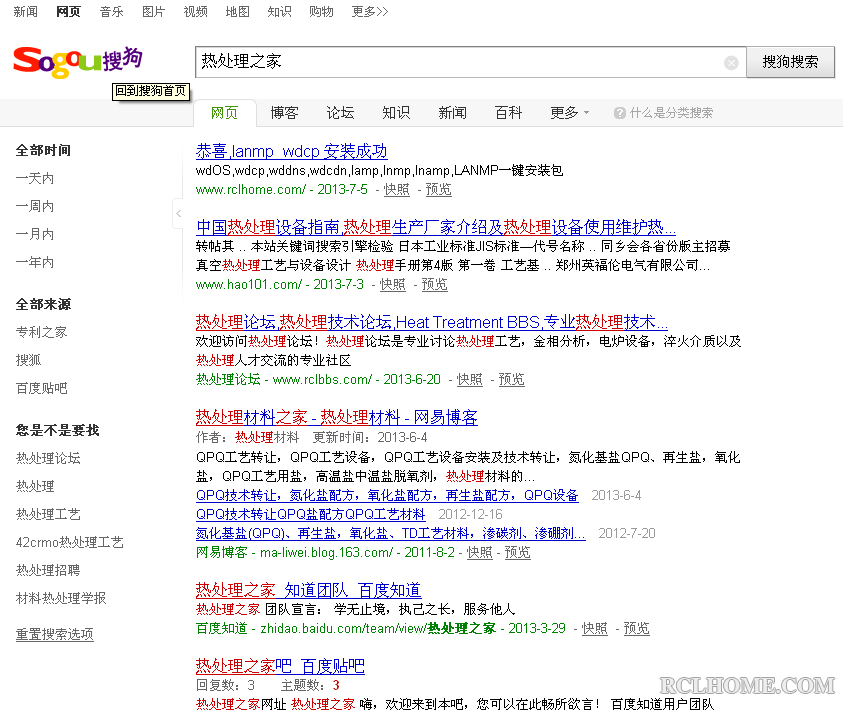The width and height of the screenshot is (843, 710).
Task: Filter source to 百度贴吧
Action: [x=41, y=388]
